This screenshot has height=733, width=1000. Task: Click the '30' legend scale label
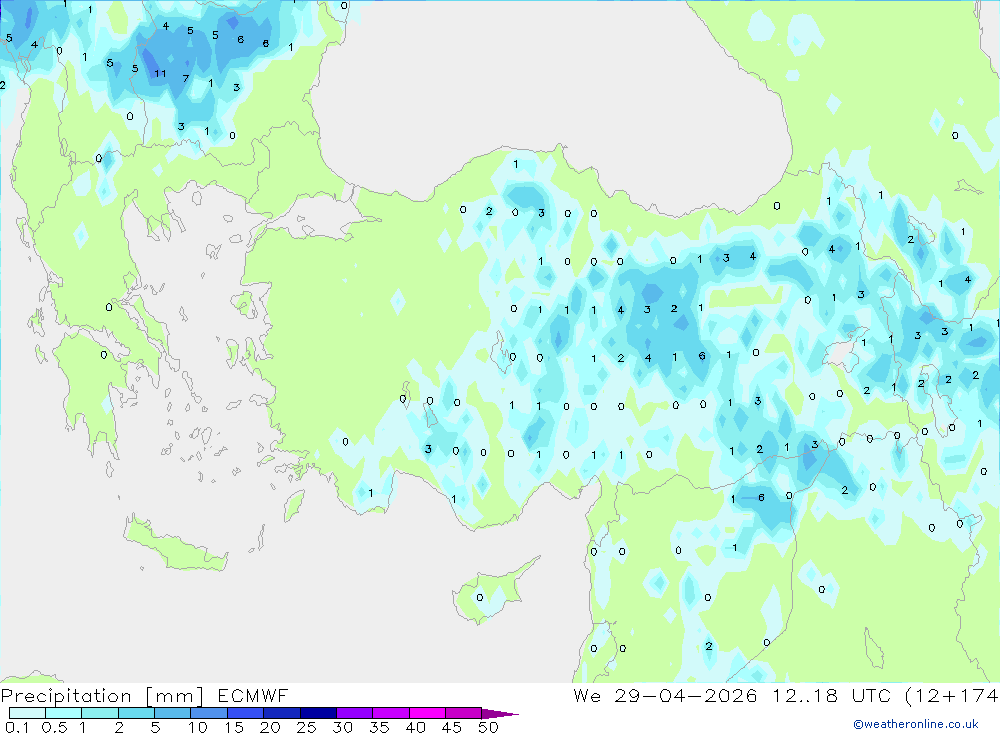[x=343, y=727]
